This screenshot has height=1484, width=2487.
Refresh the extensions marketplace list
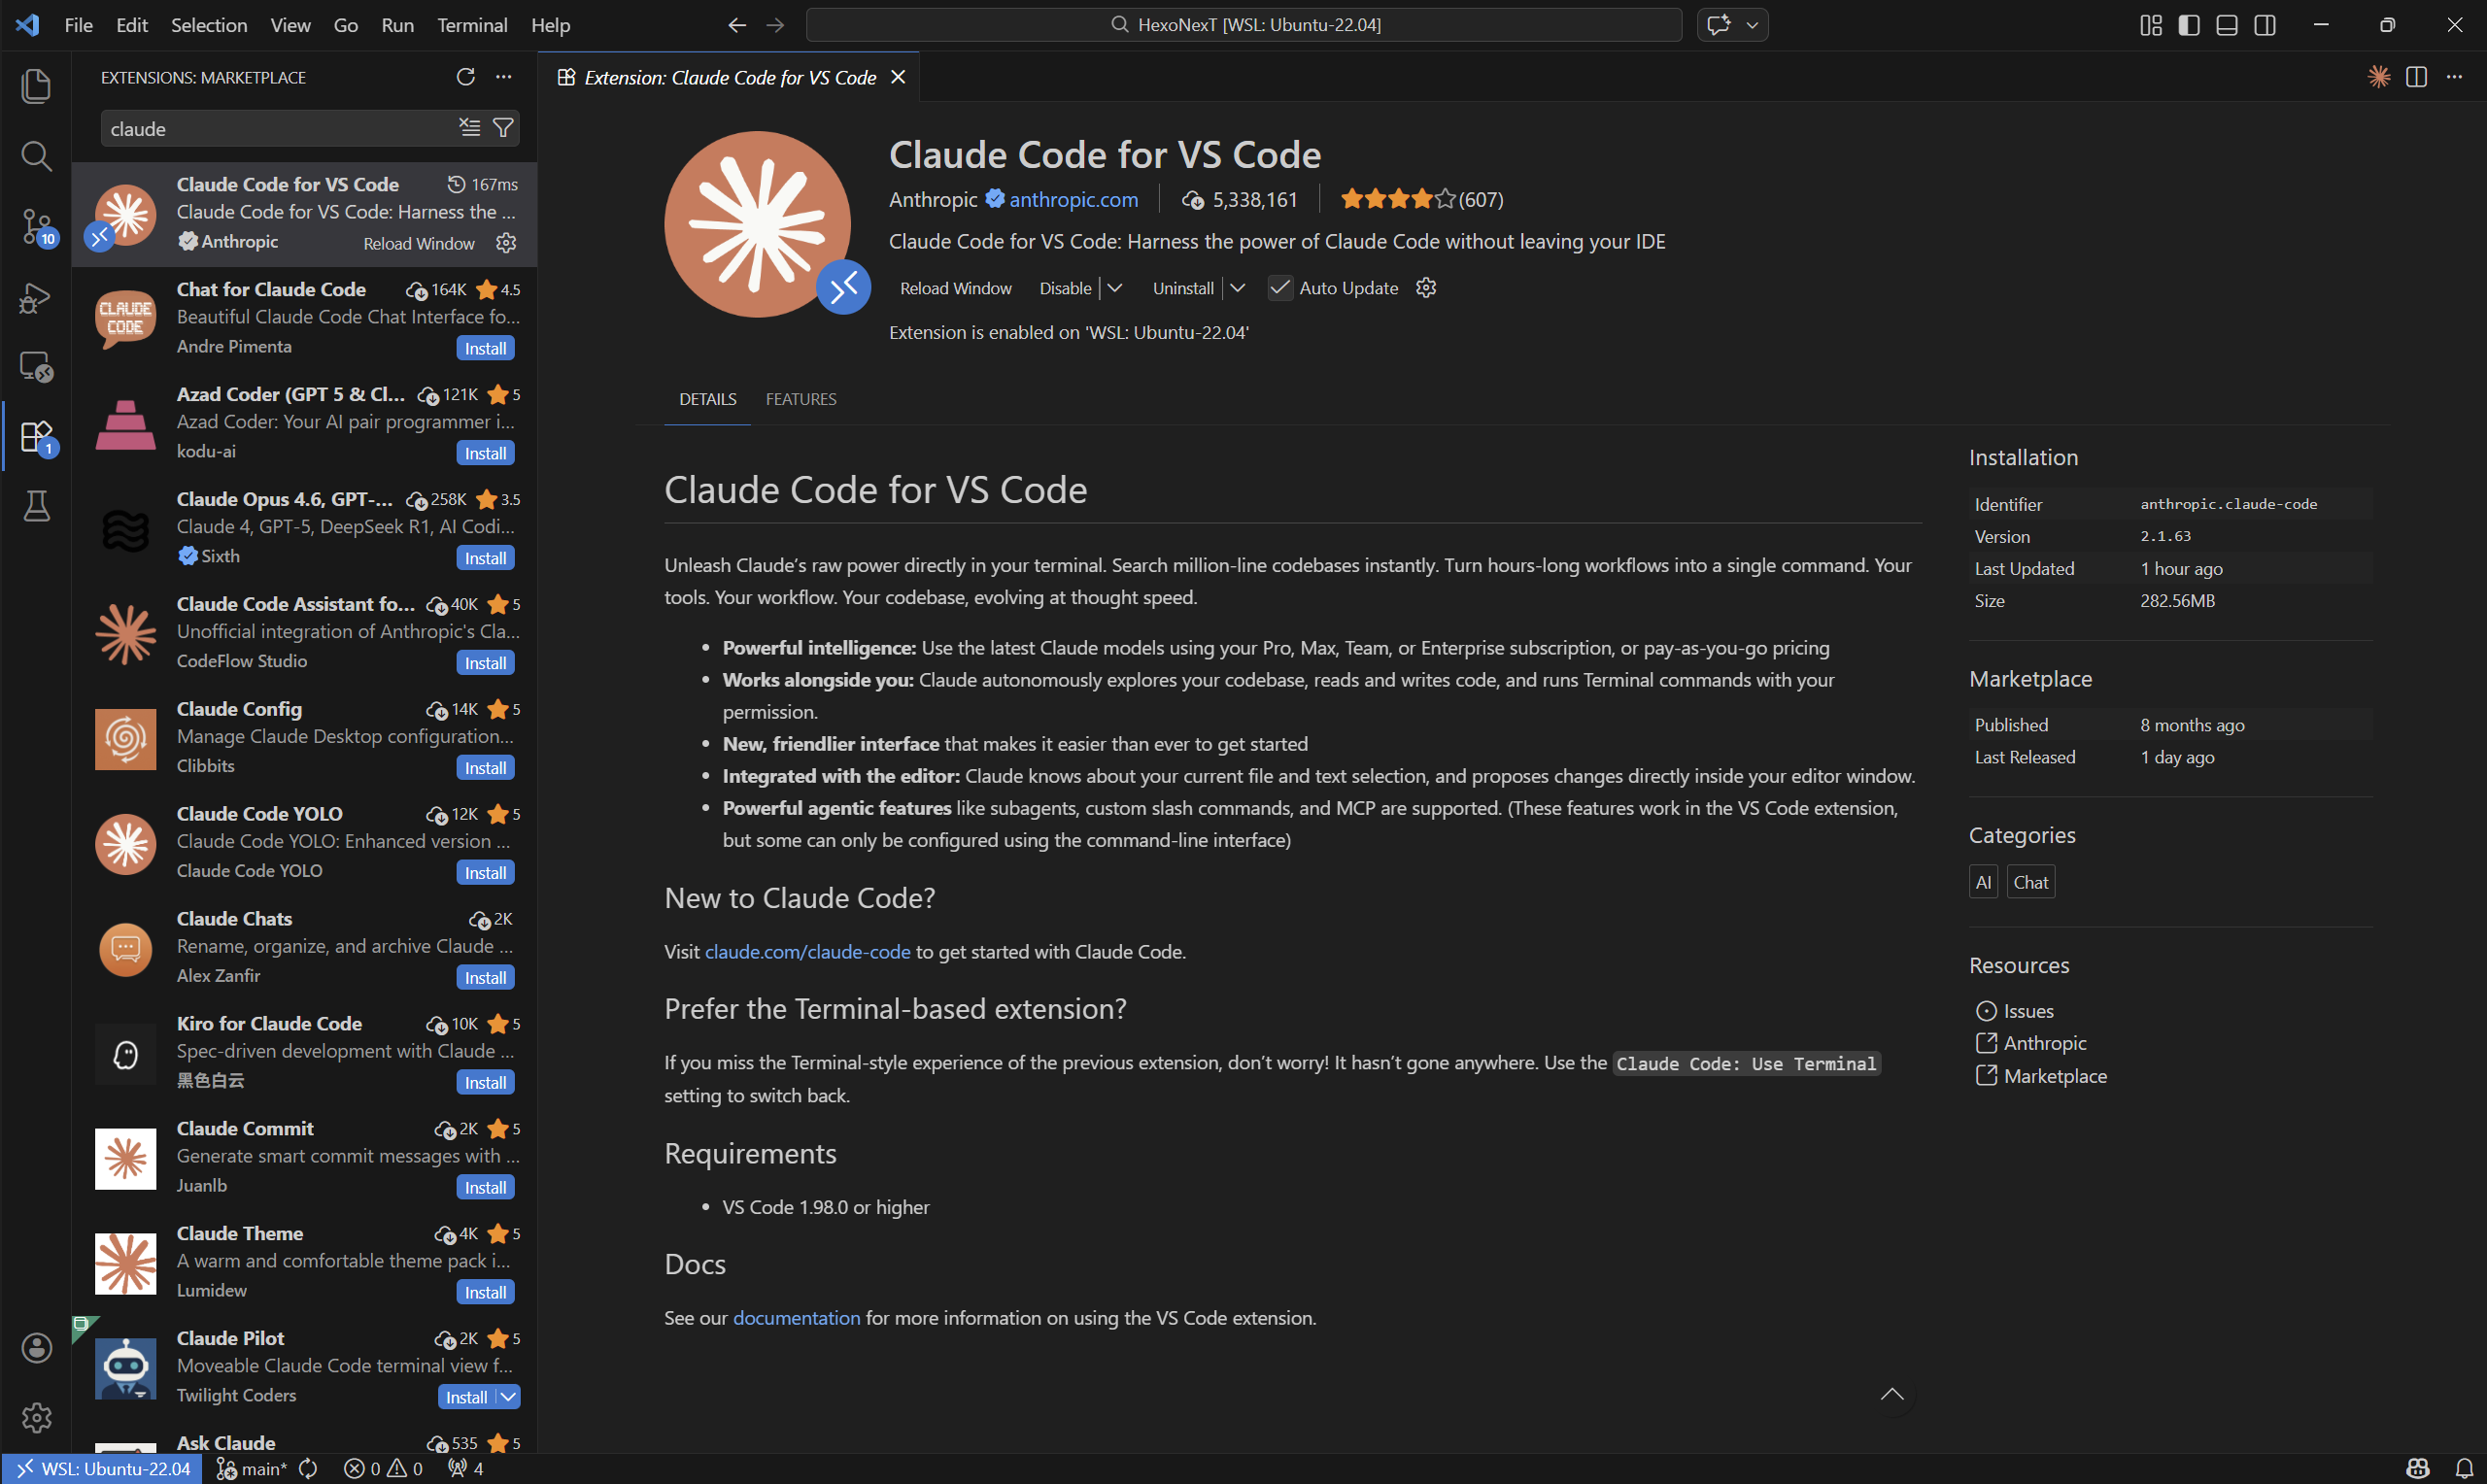[465, 77]
